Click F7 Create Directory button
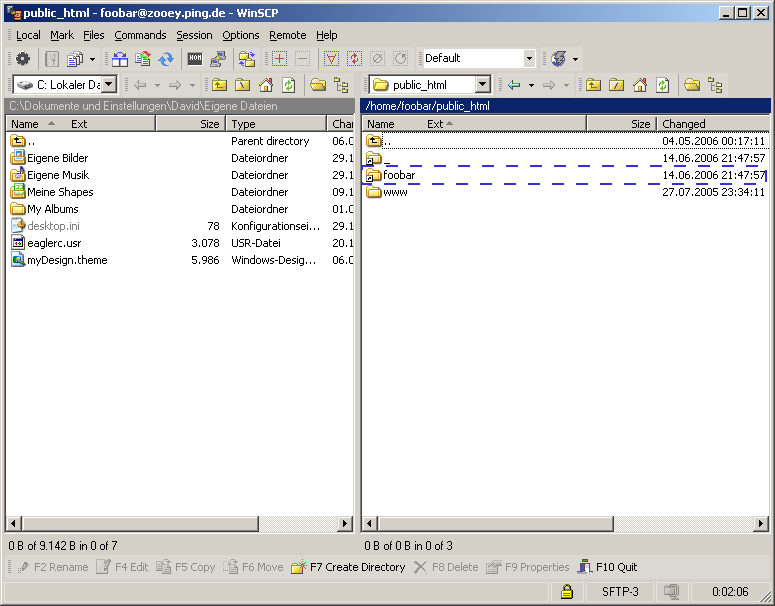This screenshot has height=606, width=775. click(x=348, y=567)
